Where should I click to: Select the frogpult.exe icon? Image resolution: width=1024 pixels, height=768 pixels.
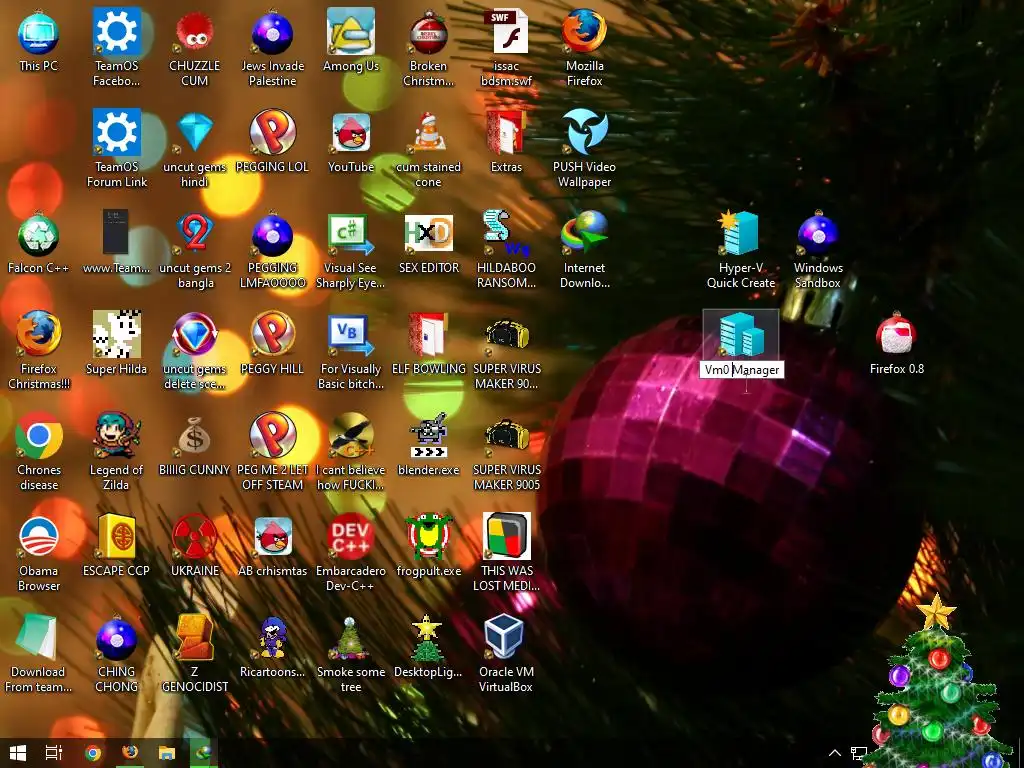[x=428, y=537]
